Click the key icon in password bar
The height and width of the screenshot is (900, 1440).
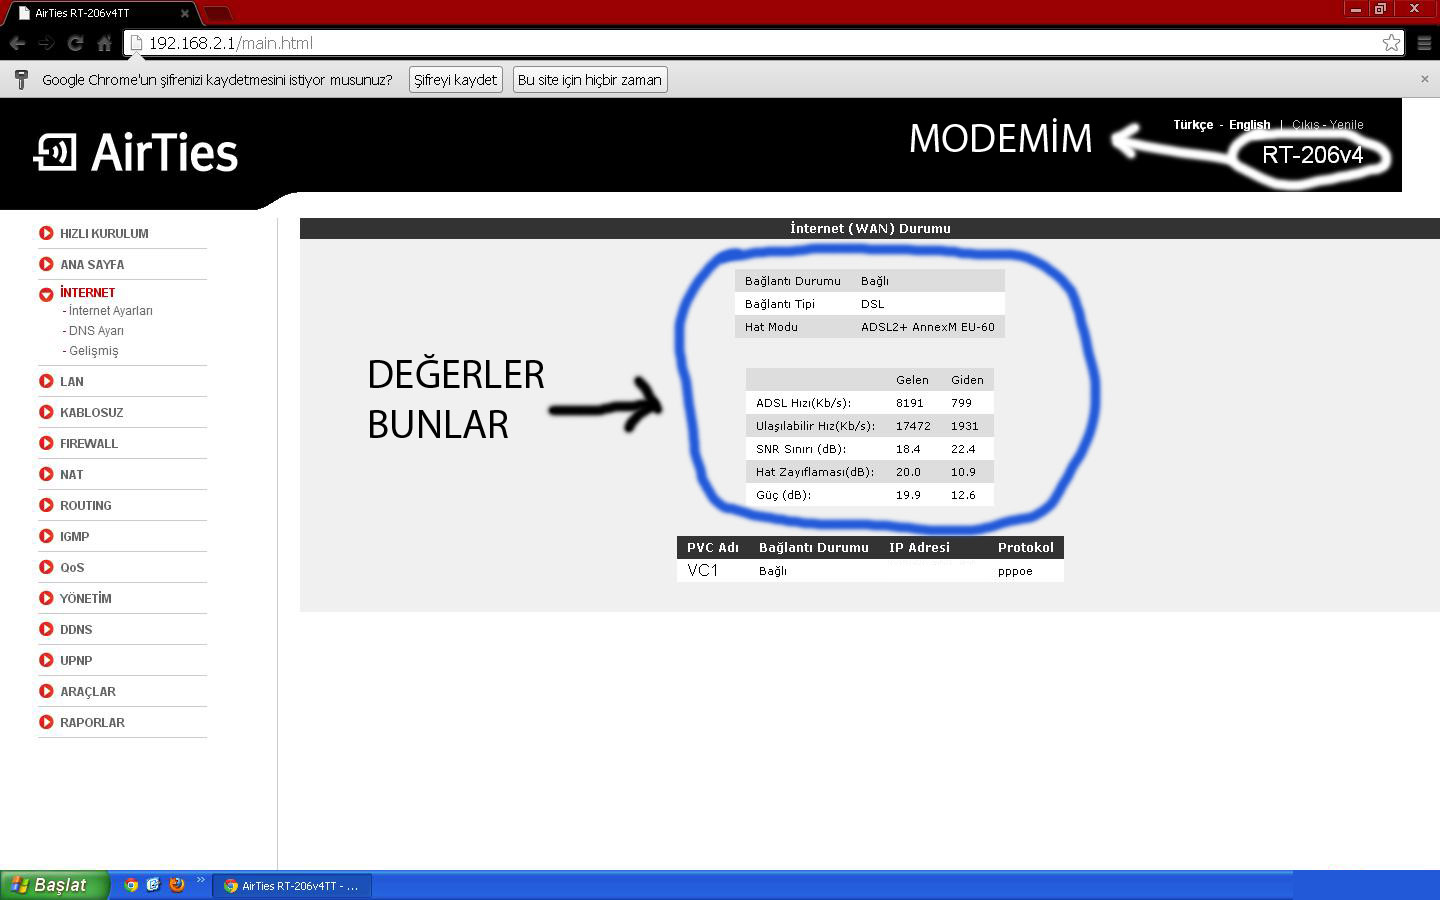[x=21, y=80]
